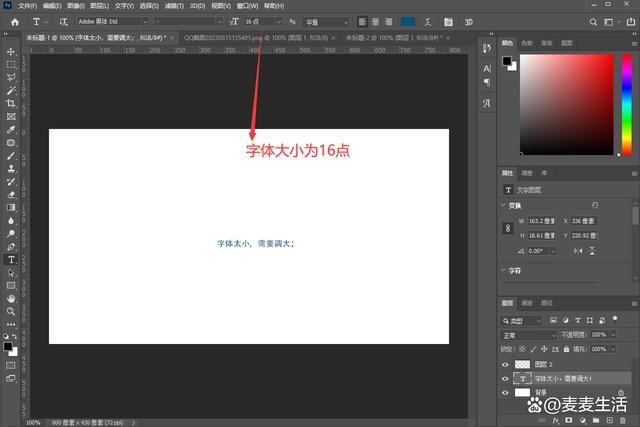Click the Home icon in options bar

tap(15, 22)
